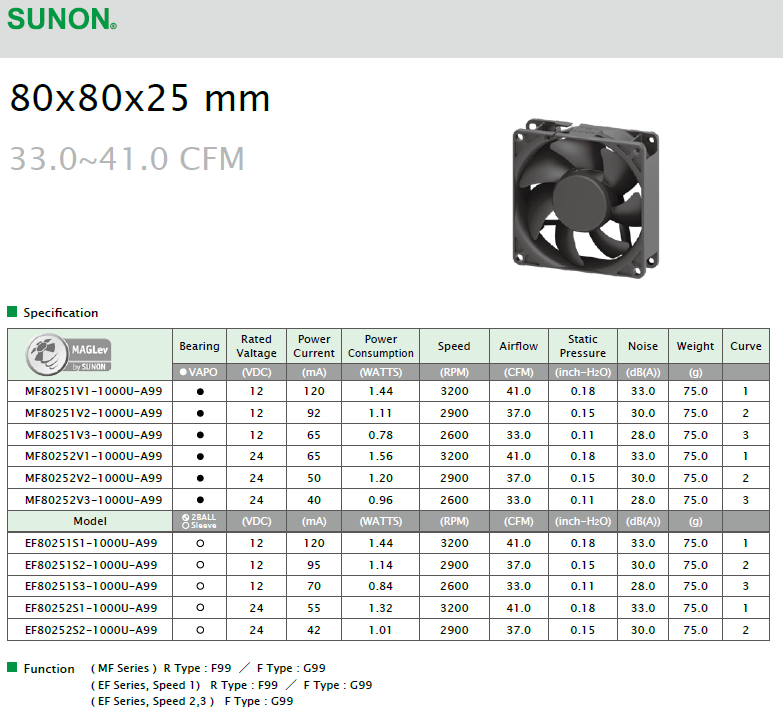Viewport: 783px width, 711px height.
Task: Click the green square beside Specification
Action: pos(12,312)
